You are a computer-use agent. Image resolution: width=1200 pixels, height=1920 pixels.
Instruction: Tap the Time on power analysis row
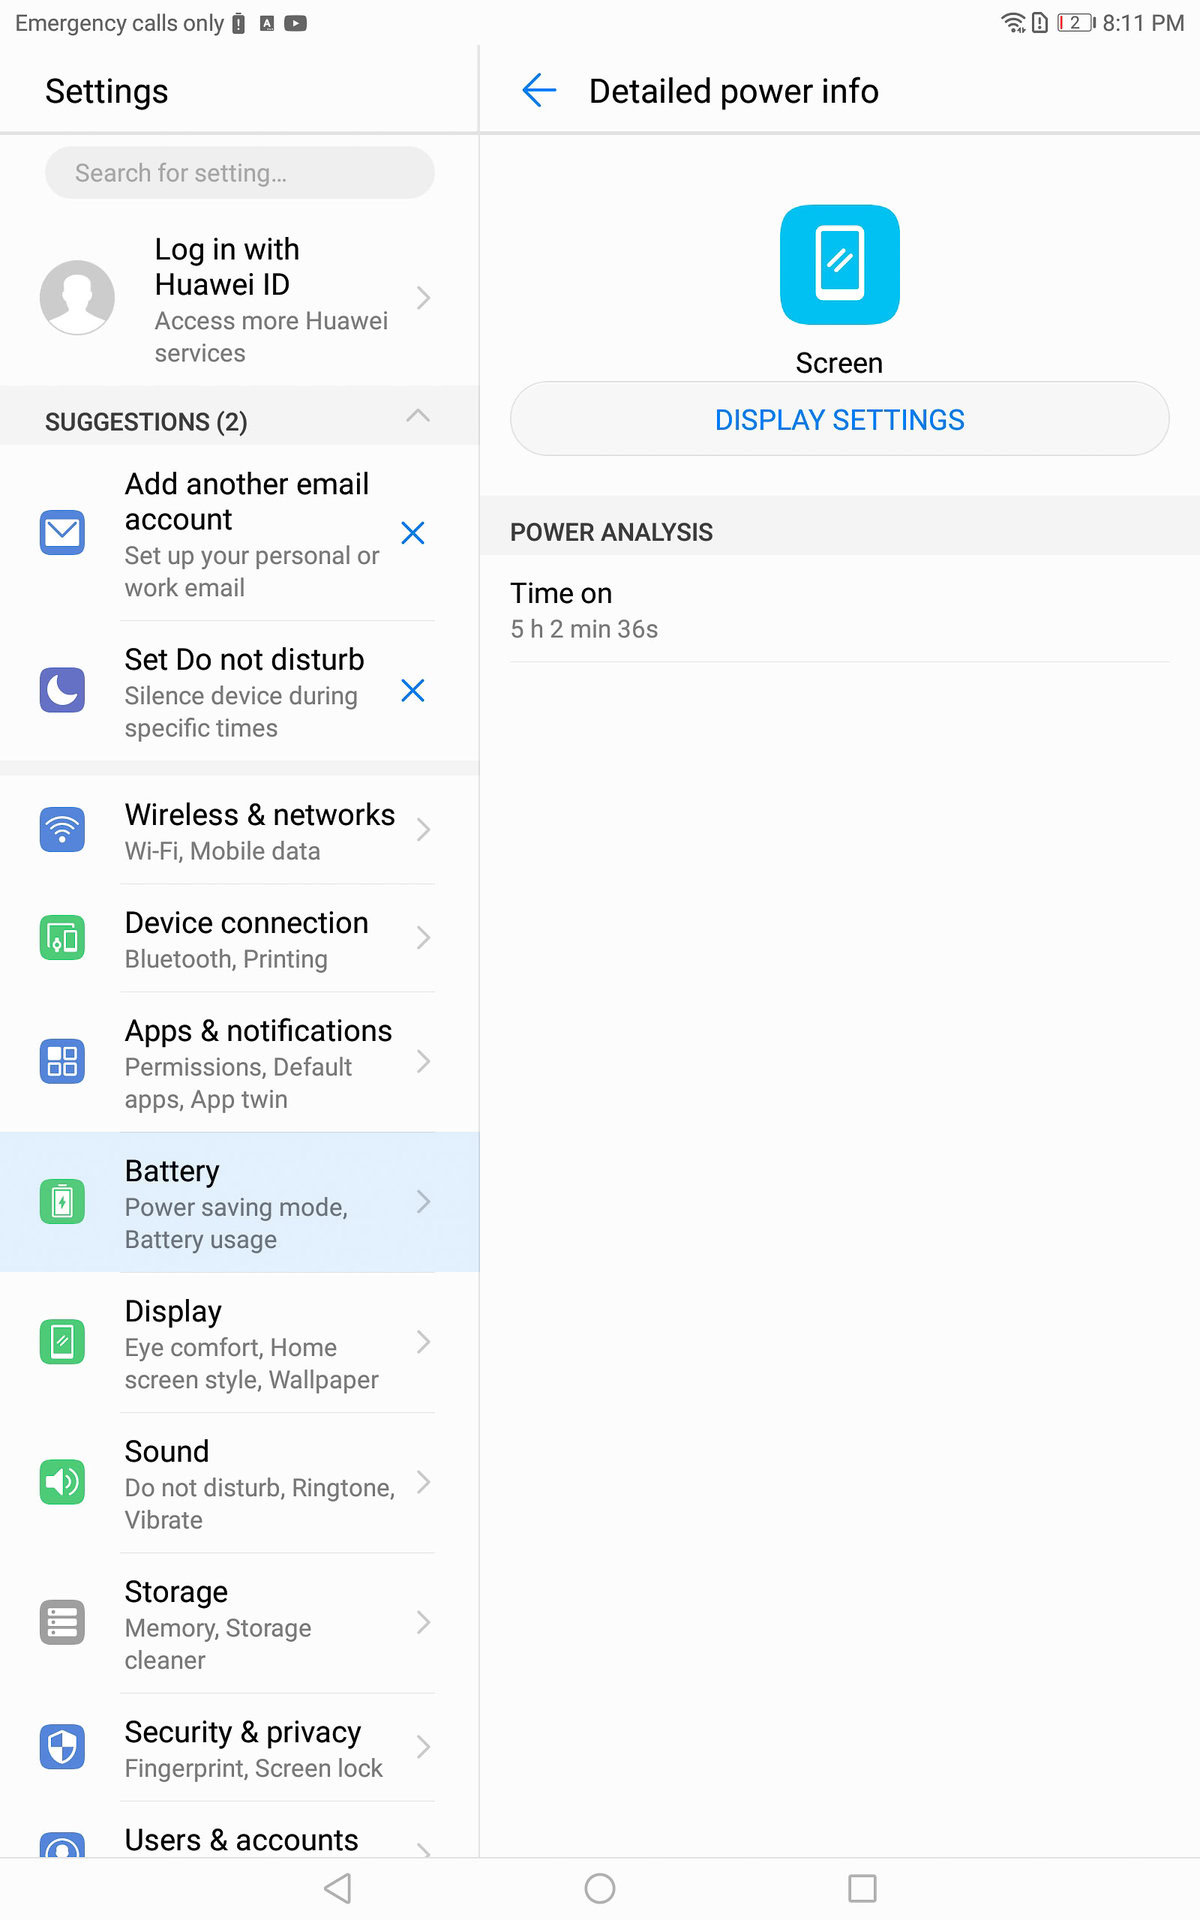(840, 610)
